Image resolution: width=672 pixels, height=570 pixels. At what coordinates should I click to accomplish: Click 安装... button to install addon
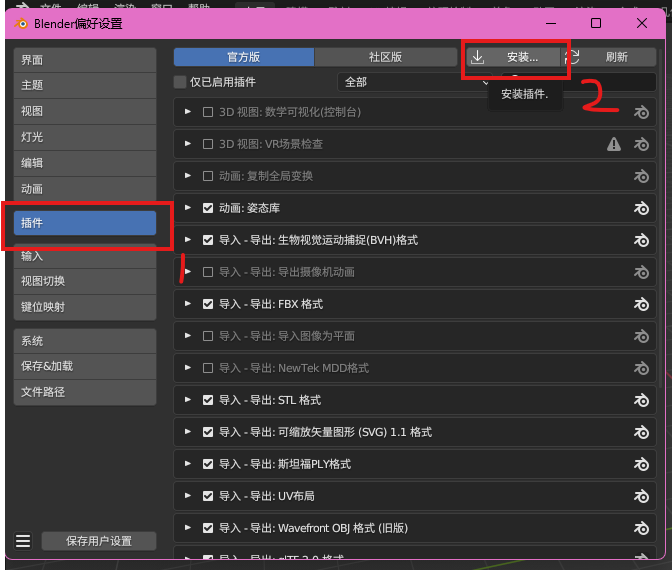point(513,57)
